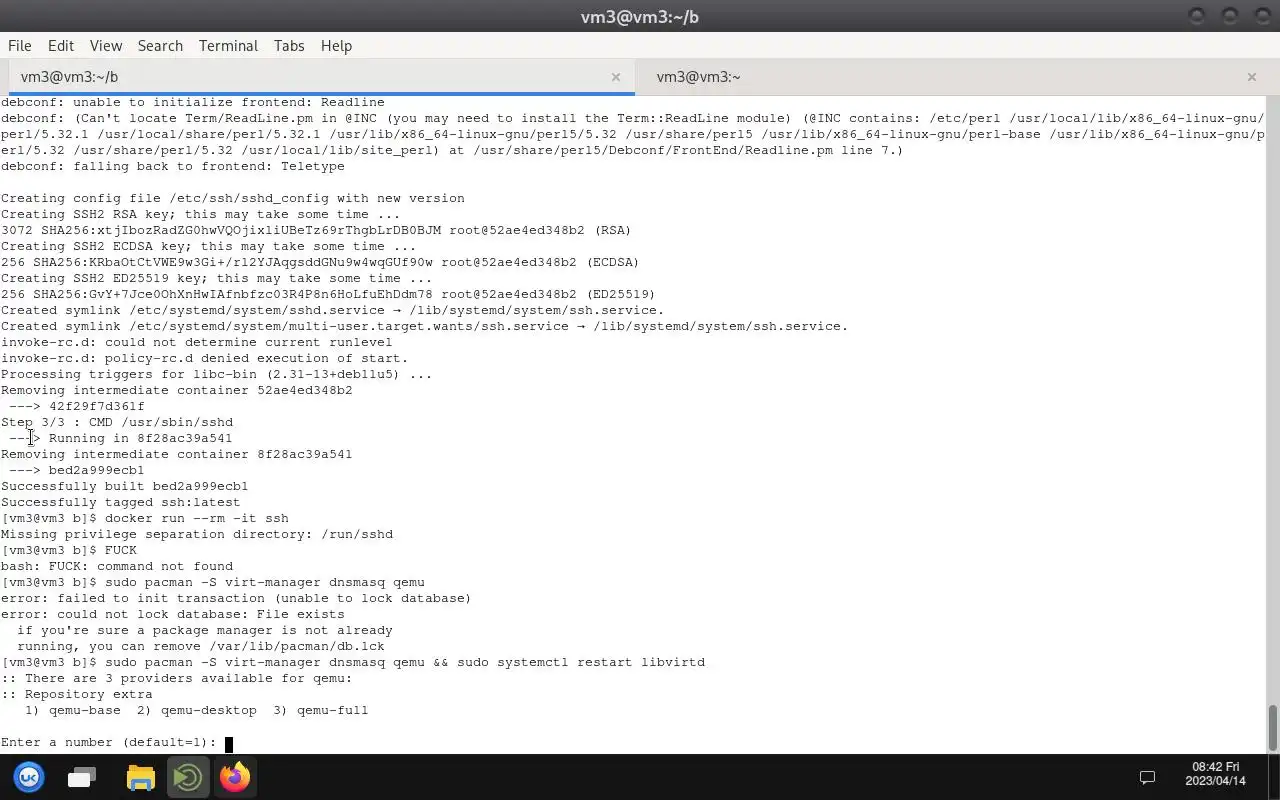The image size is (1280, 800).
Task: Maximize the terminal window from the title bar
Action: tap(1230, 16)
